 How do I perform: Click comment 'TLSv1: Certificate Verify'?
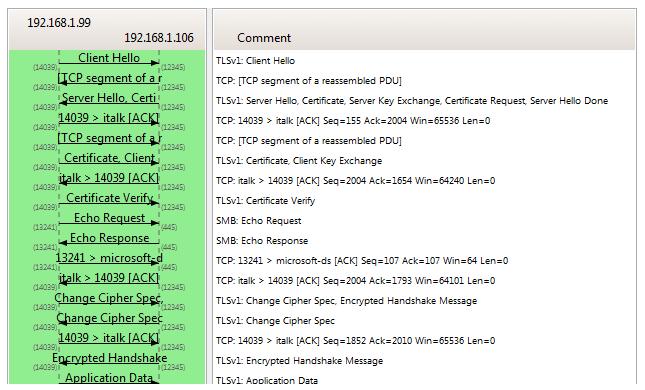point(265,201)
